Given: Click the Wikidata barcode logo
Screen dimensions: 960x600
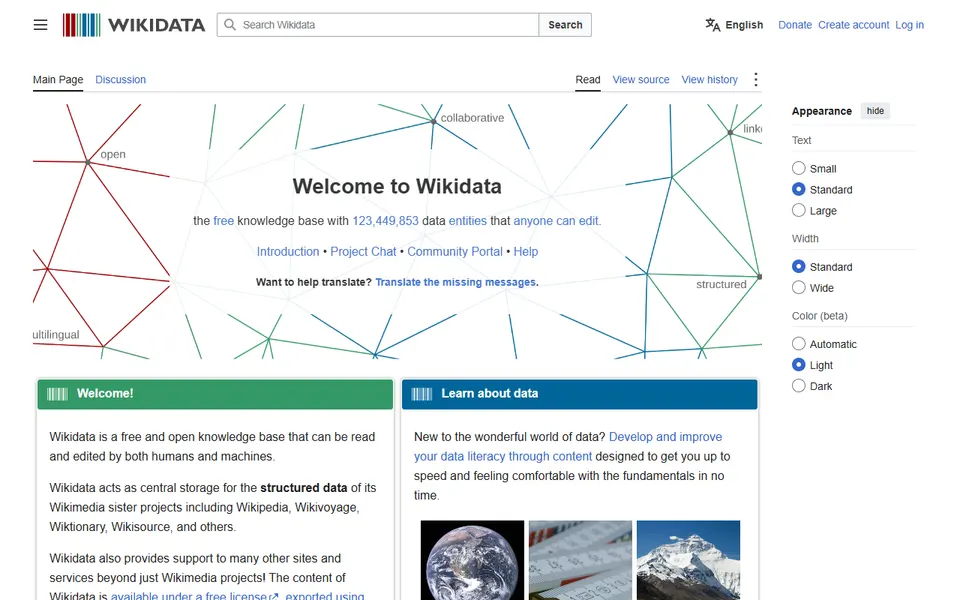Looking at the screenshot, I should 81,25.
